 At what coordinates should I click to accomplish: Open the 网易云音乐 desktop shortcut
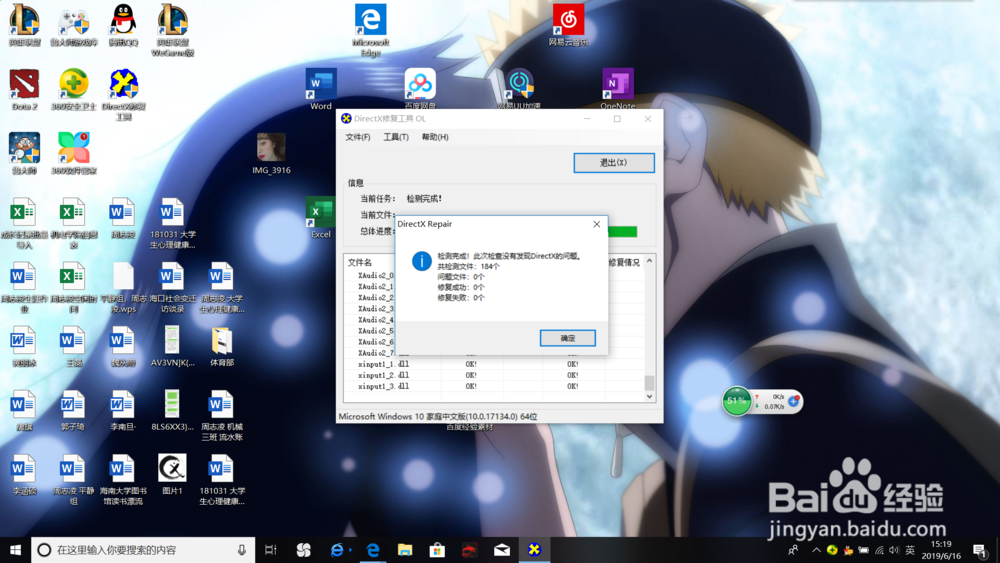[568, 26]
